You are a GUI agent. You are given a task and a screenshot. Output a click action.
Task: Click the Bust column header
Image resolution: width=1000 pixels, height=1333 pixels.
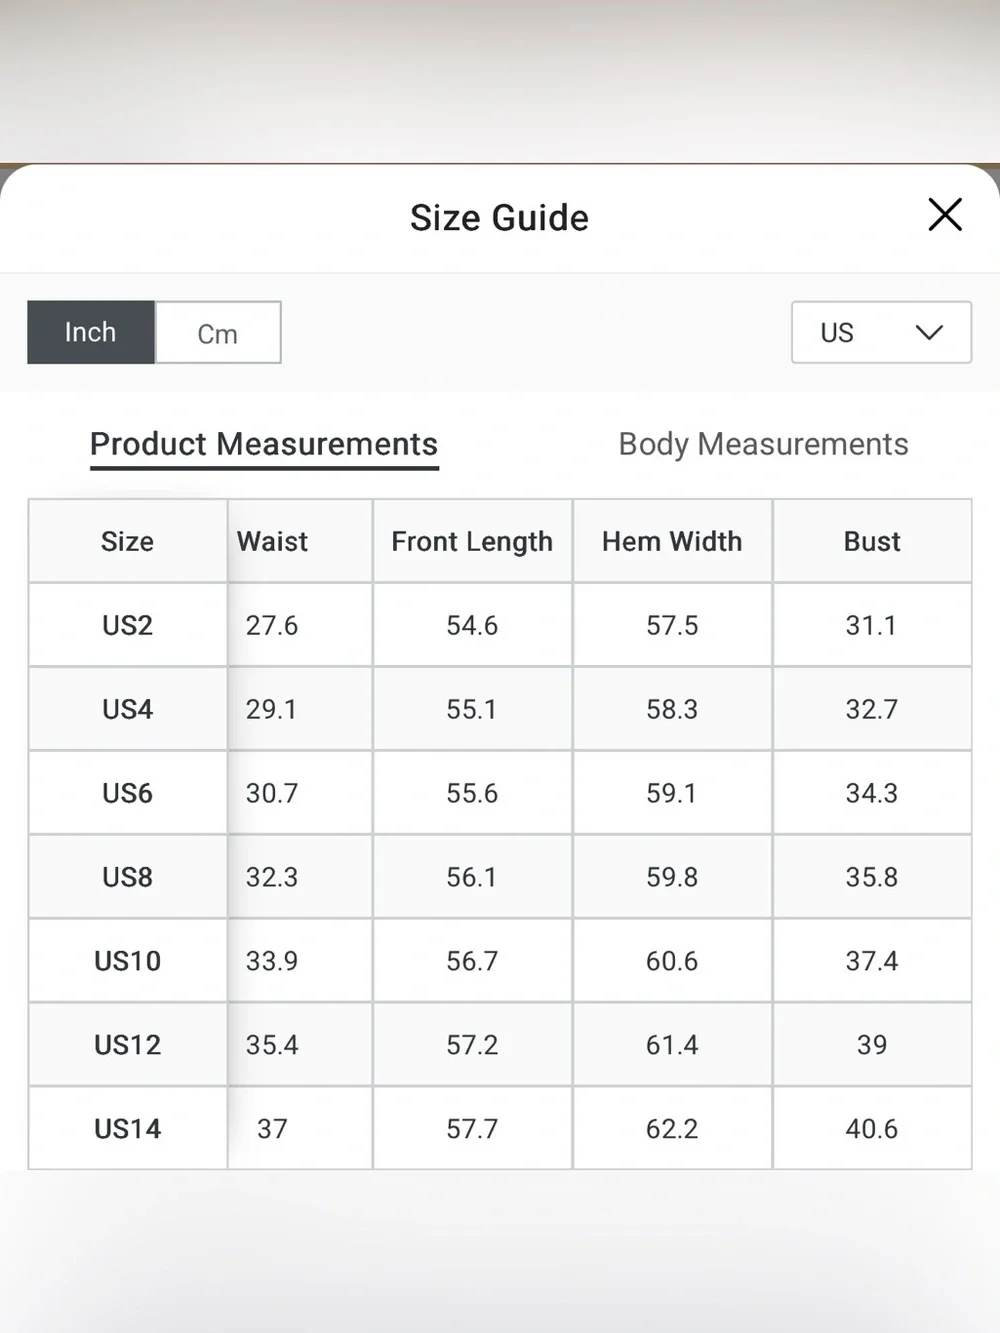tap(872, 541)
